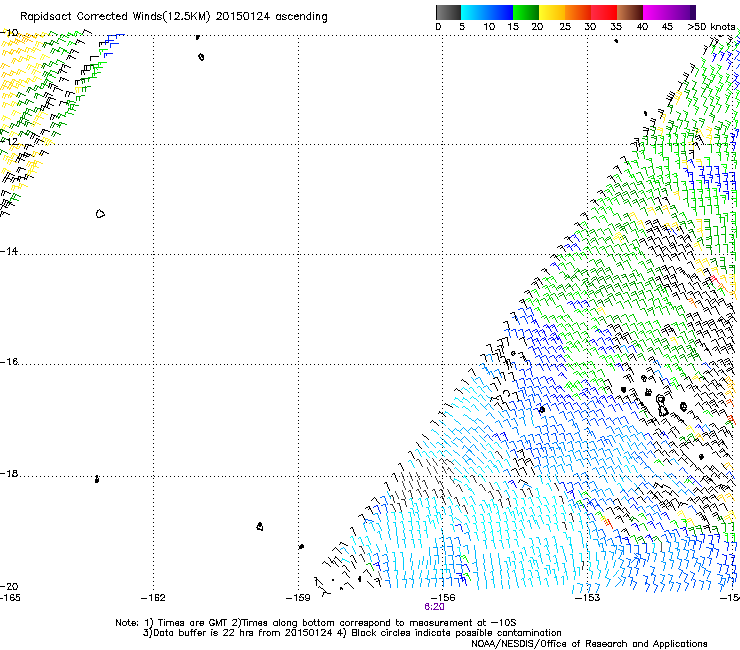Image resolution: width=740 pixels, height=650 pixels.
Task: Click the '>50 knots' legend label
Action: click(x=711, y=27)
